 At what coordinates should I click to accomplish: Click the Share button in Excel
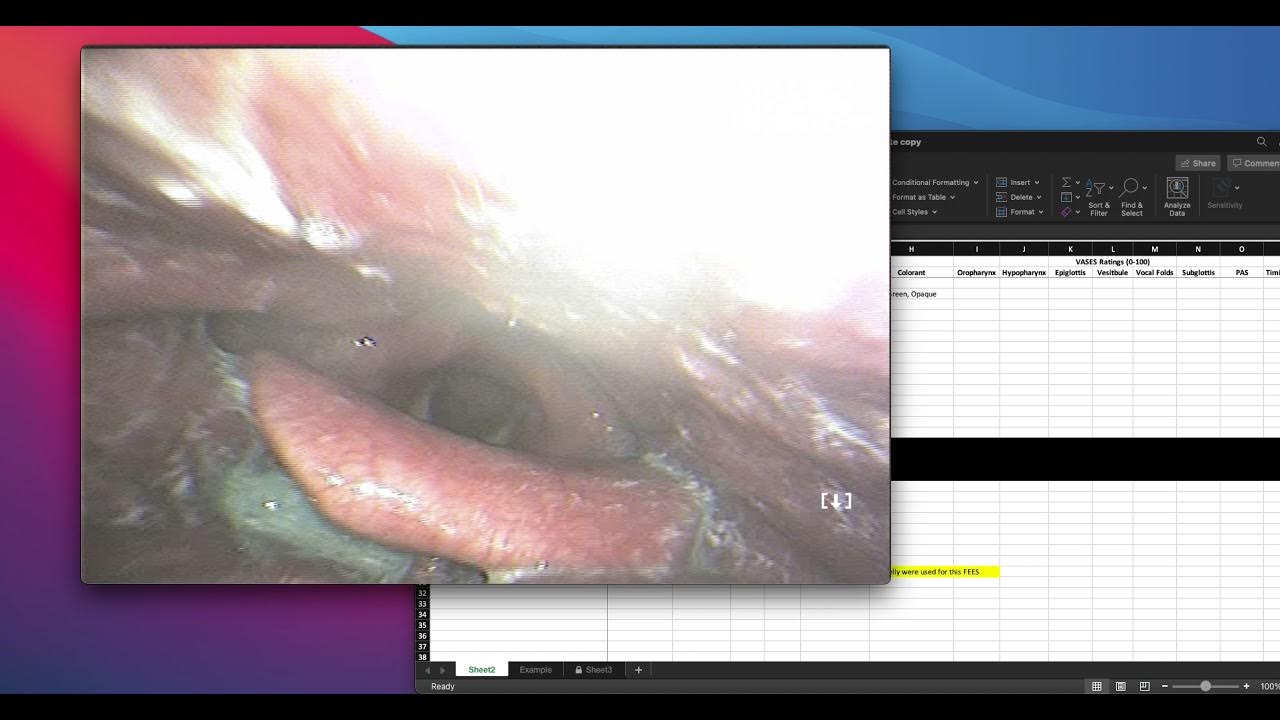pyautogui.click(x=1197, y=163)
